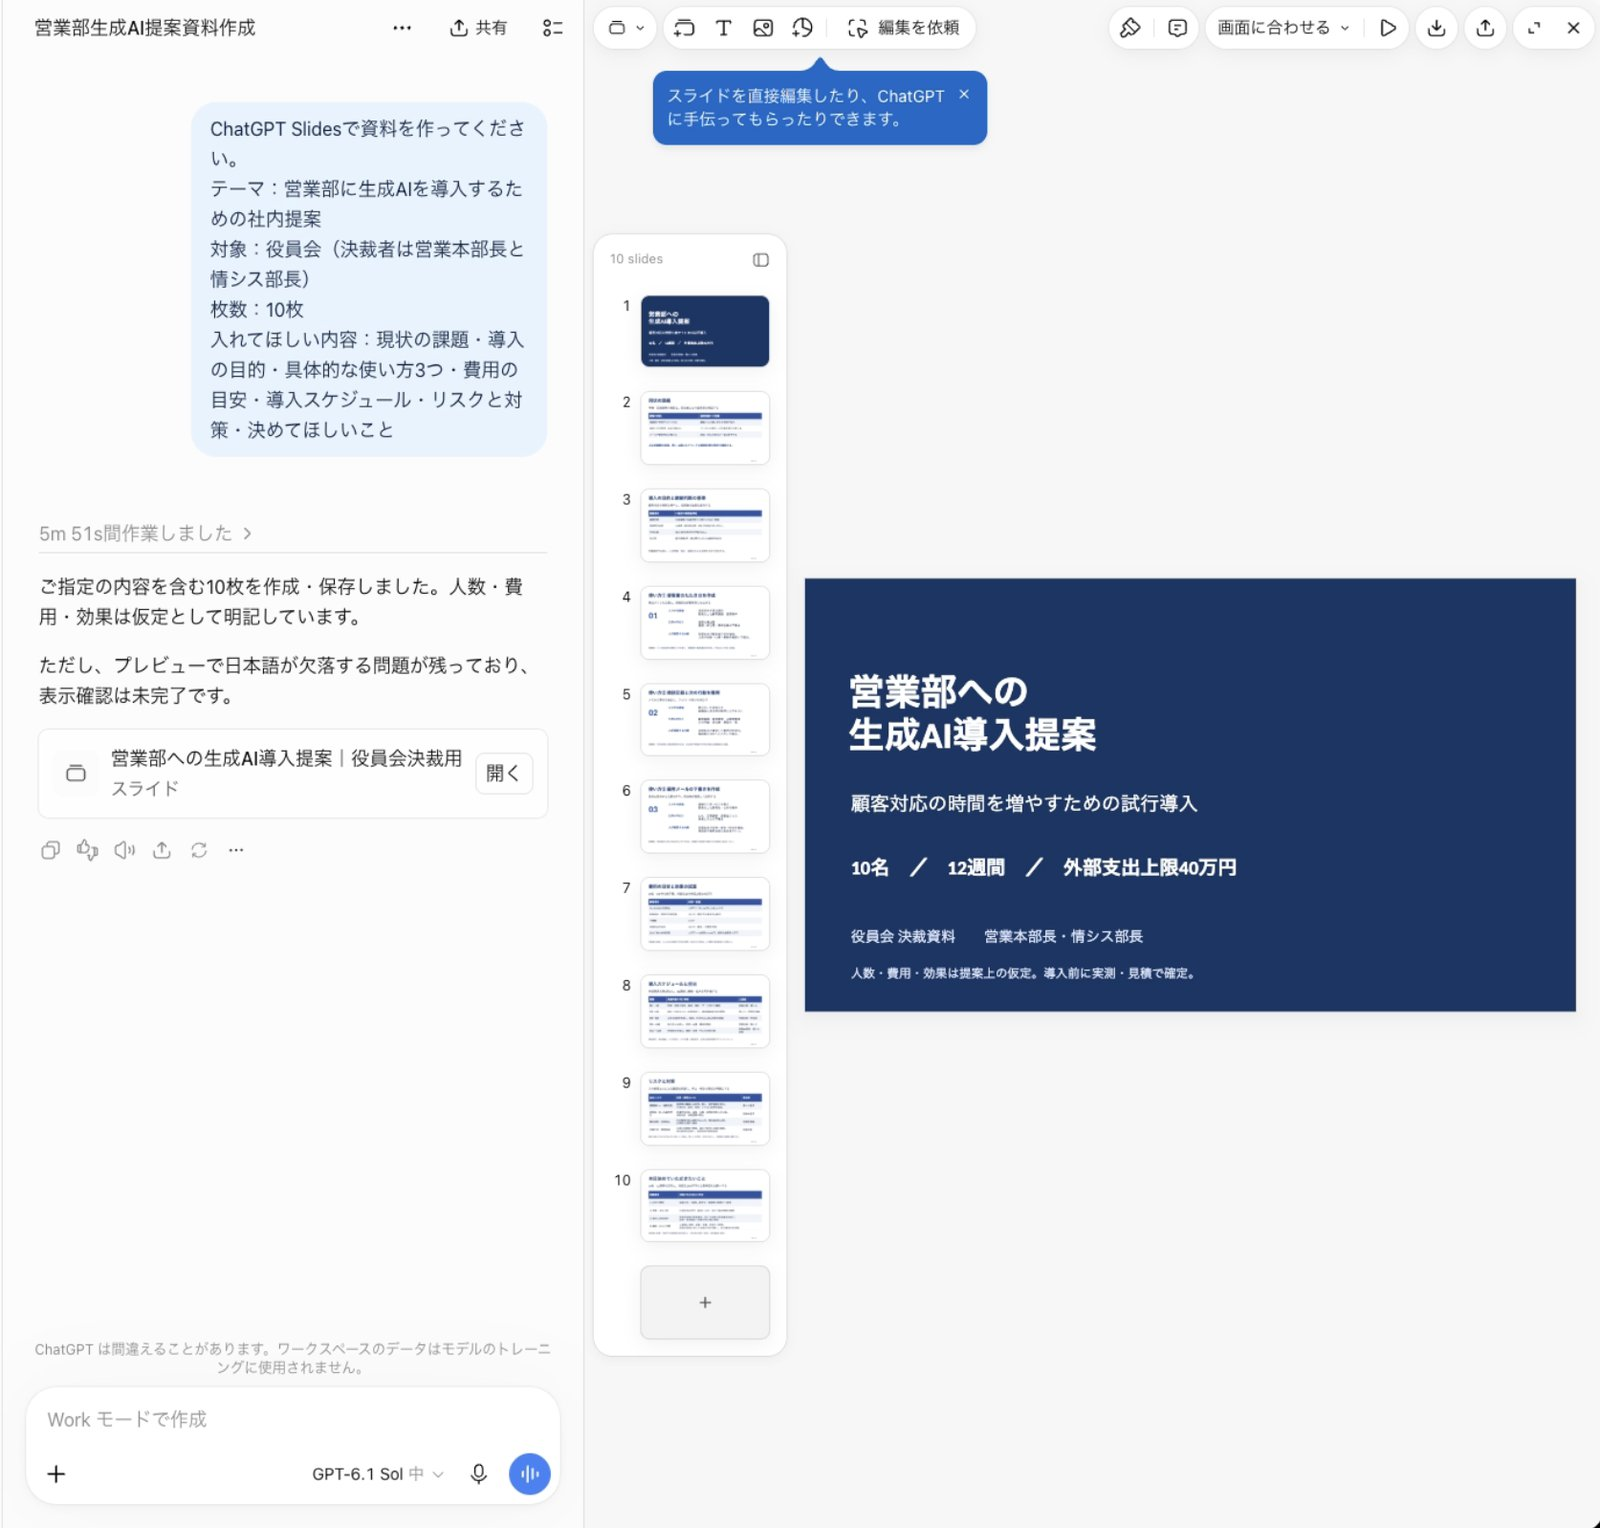Screen dimensions: 1600x1528
Task: Click the insert image icon
Action: click(x=763, y=28)
